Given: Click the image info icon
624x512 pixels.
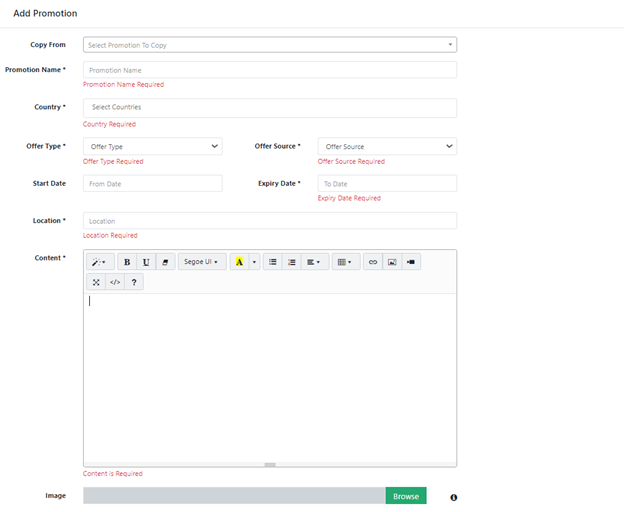Looking at the screenshot, I should pyautogui.click(x=454, y=497).
